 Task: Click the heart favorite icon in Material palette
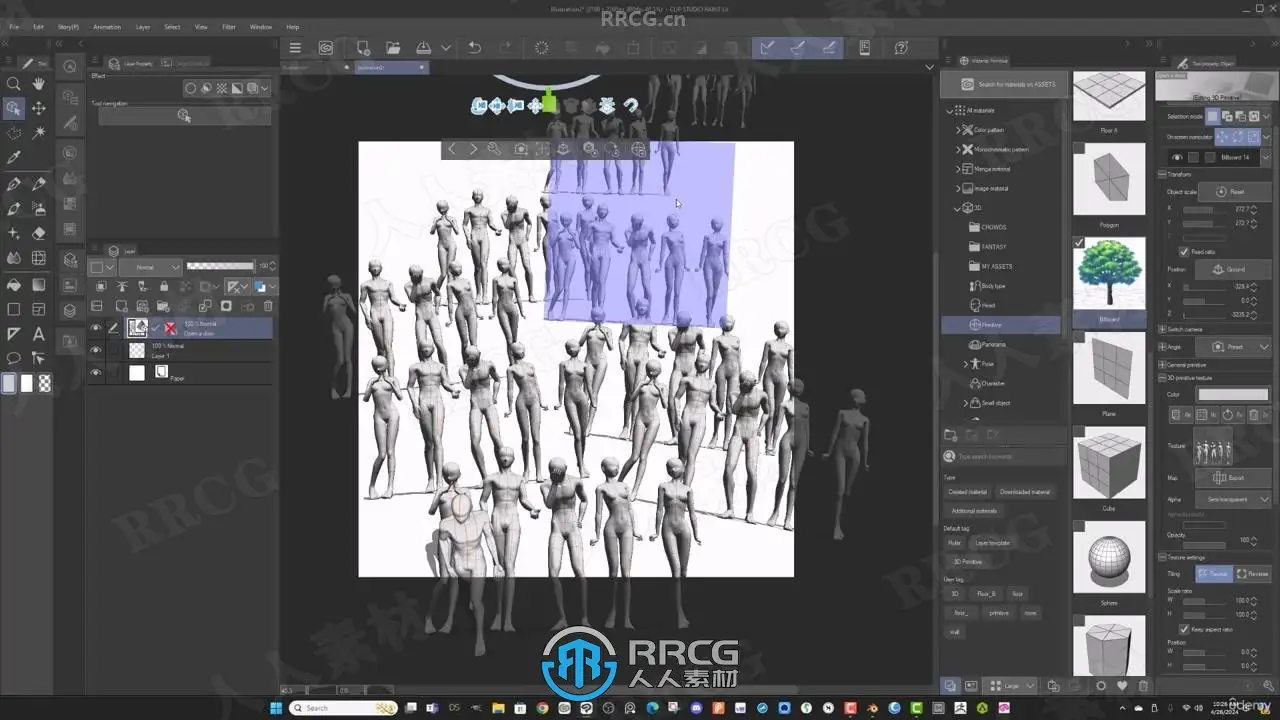1122,686
